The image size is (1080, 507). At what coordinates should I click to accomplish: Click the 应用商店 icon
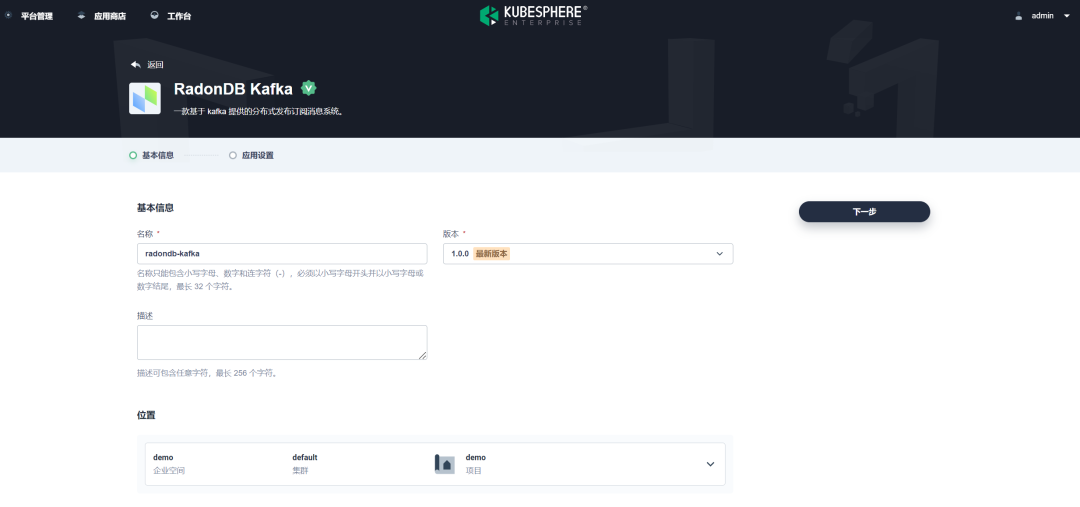(81, 15)
